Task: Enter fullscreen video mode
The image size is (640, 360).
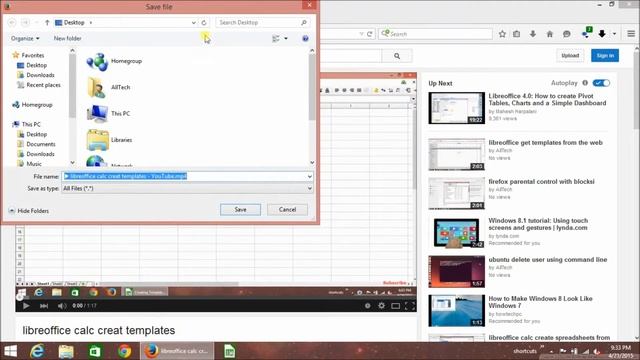Action: (409, 305)
